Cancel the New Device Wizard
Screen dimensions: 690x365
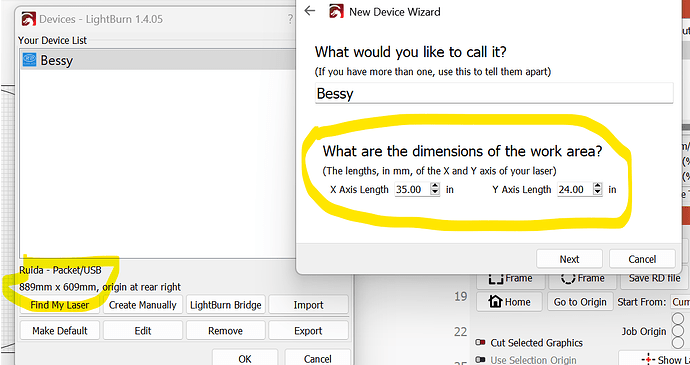pyautogui.click(x=642, y=259)
